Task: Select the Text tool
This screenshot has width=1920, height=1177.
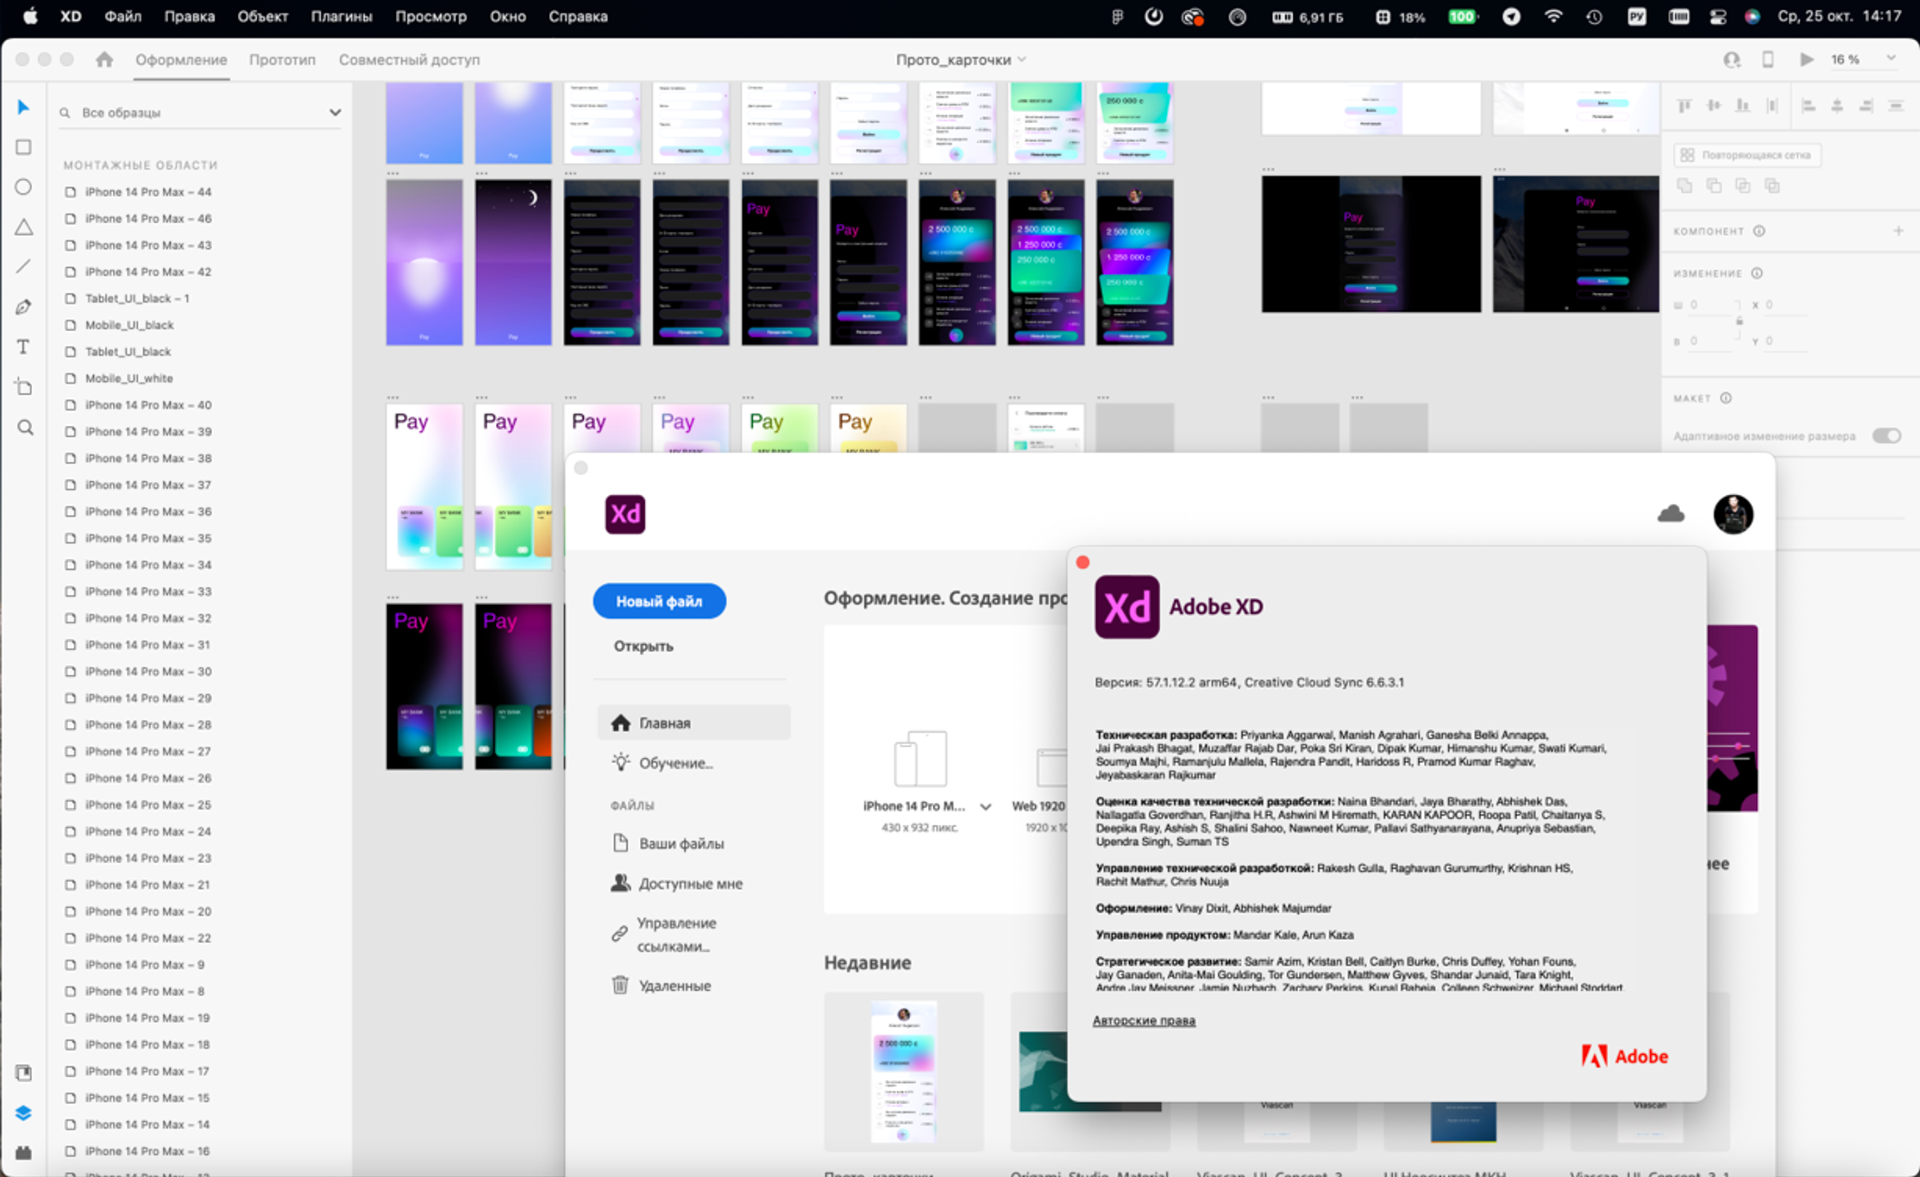Action: click(x=23, y=347)
